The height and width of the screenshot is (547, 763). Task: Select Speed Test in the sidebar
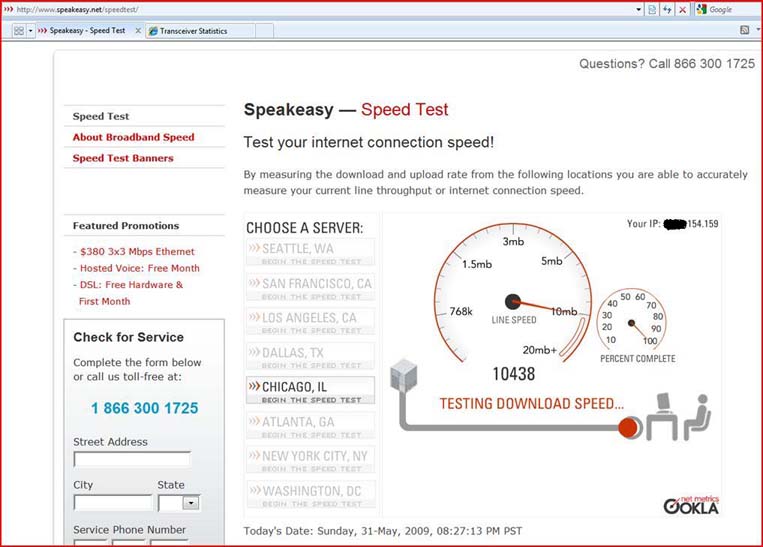click(101, 116)
